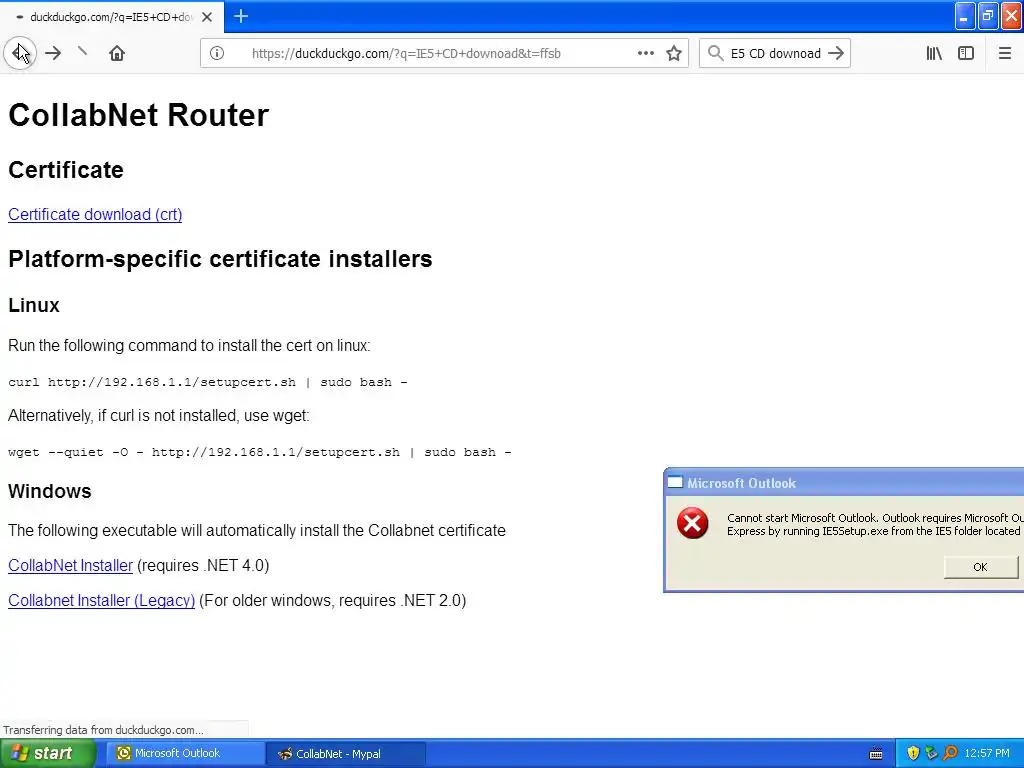Viewport: 1024px width, 768px height.
Task: Click the Certificate heading
Action: click(x=66, y=170)
